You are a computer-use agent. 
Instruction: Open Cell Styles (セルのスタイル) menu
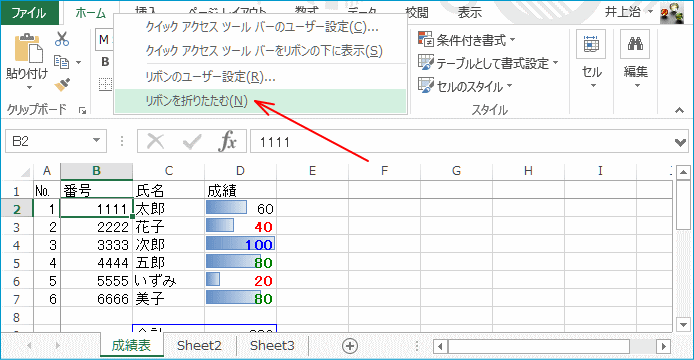click(x=465, y=86)
